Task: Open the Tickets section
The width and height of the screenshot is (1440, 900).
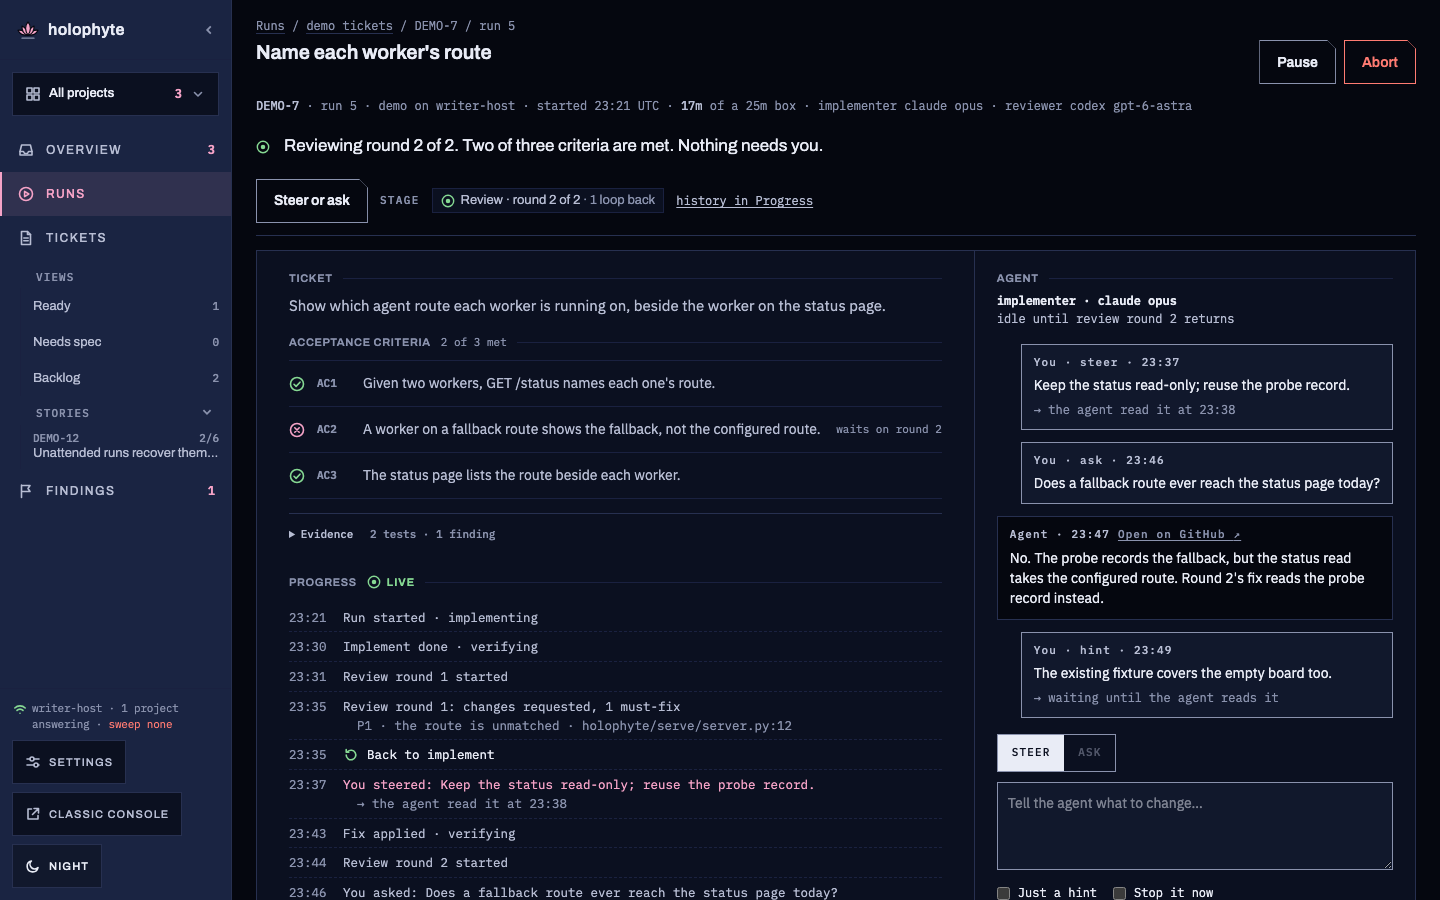Action: tap(116, 238)
